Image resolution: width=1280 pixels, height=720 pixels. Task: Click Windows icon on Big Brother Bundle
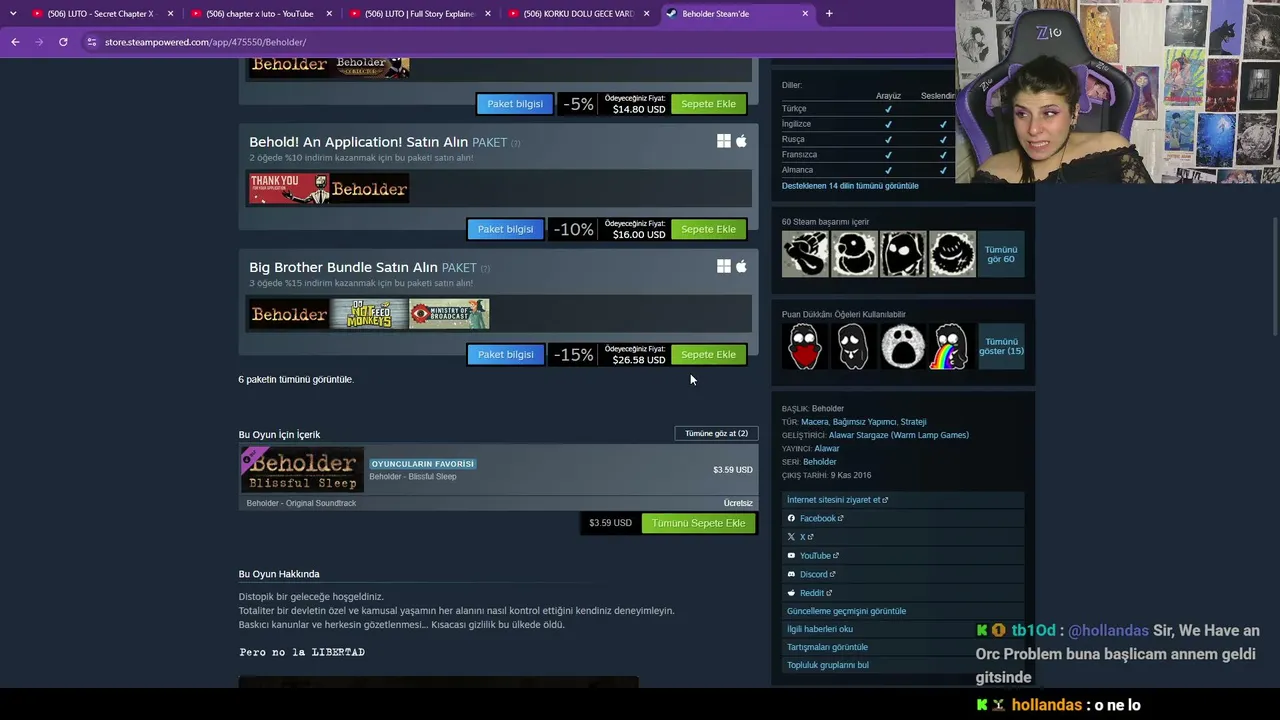(x=724, y=266)
